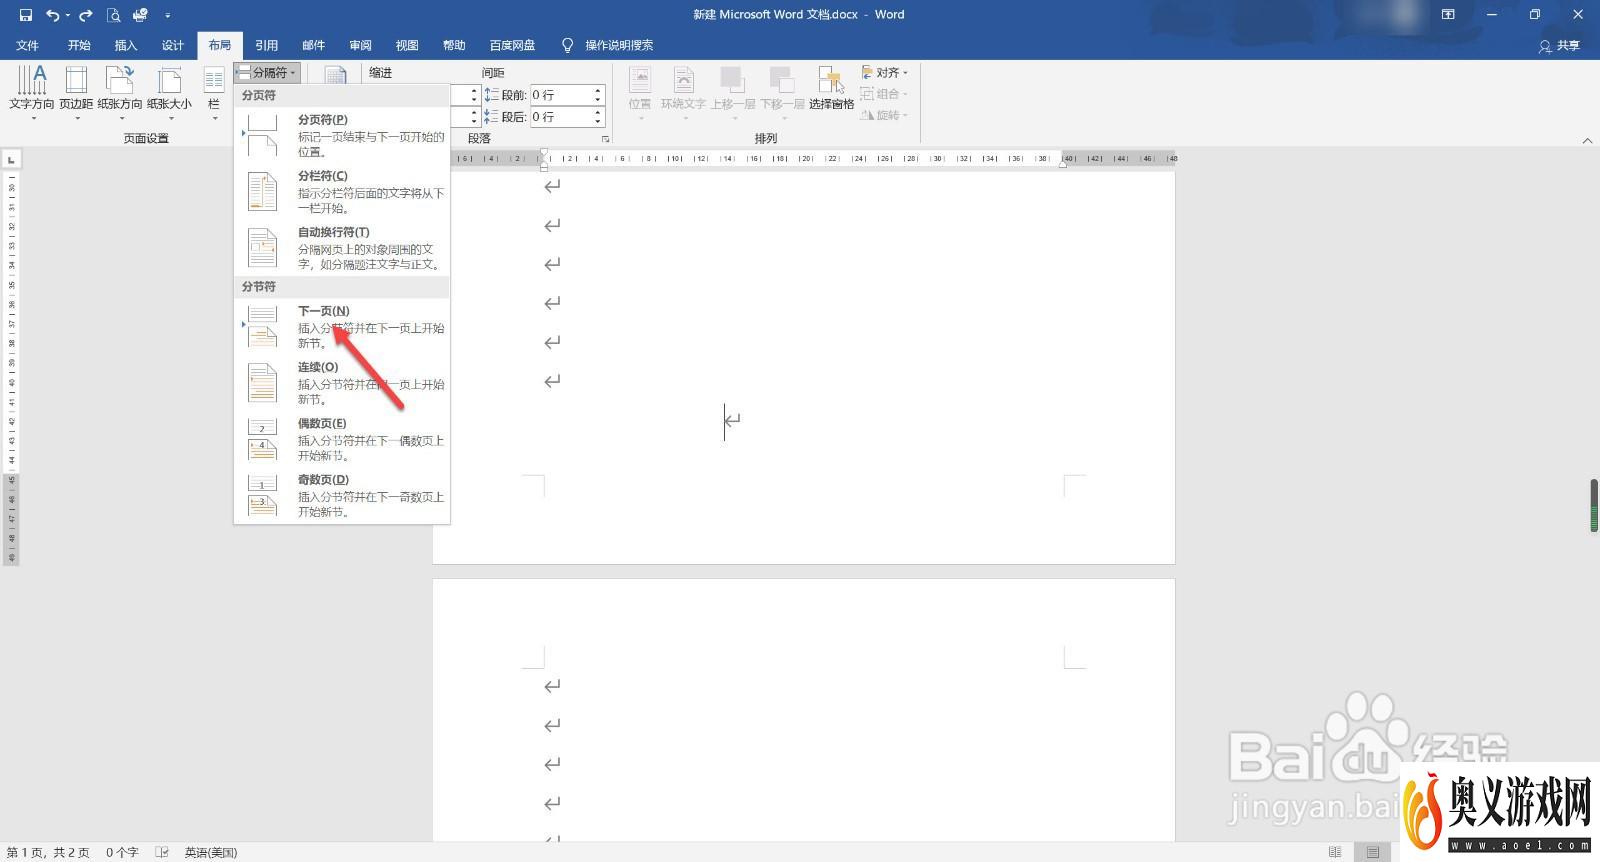The image size is (1600, 862).
Task: Switch to read mode view
Action: pos(1335,852)
